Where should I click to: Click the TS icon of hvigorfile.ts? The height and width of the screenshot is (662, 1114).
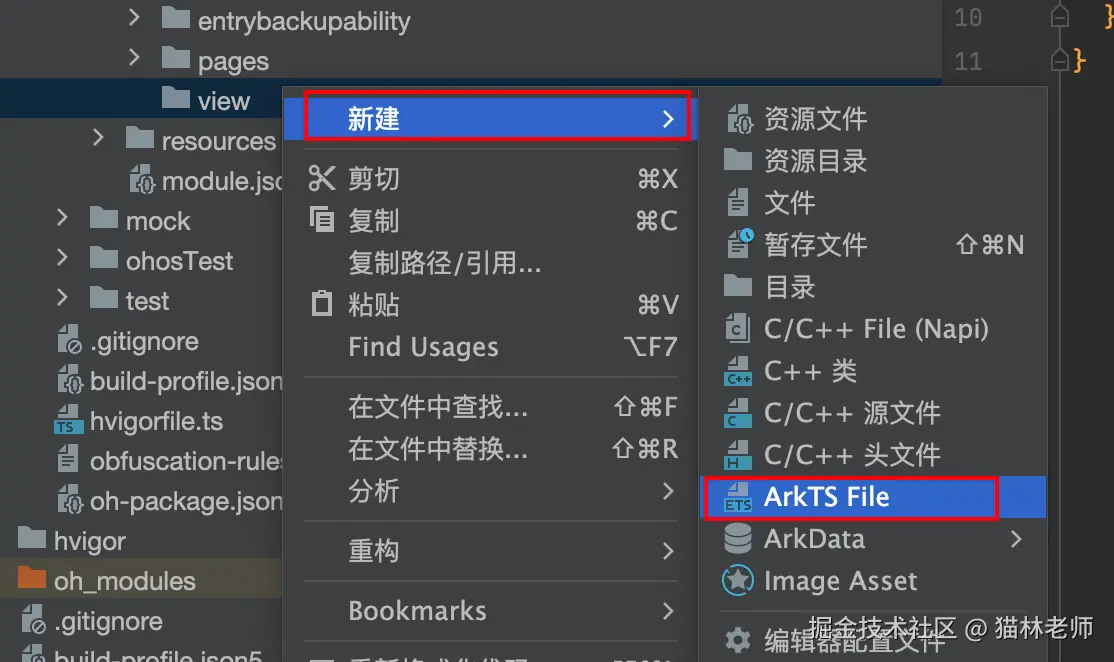[68, 419]
